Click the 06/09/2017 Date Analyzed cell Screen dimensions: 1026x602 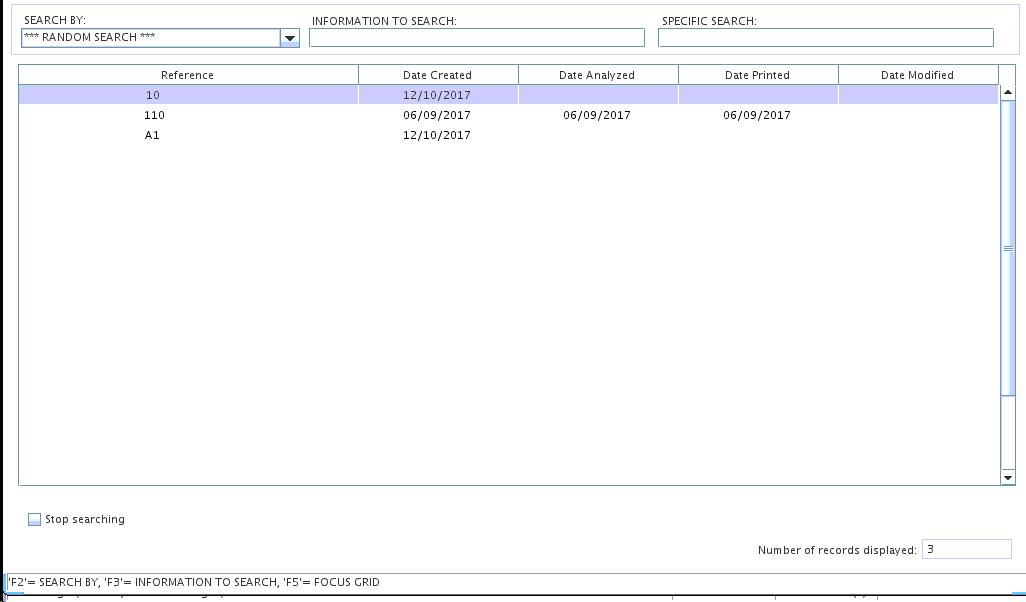[597, 115]
